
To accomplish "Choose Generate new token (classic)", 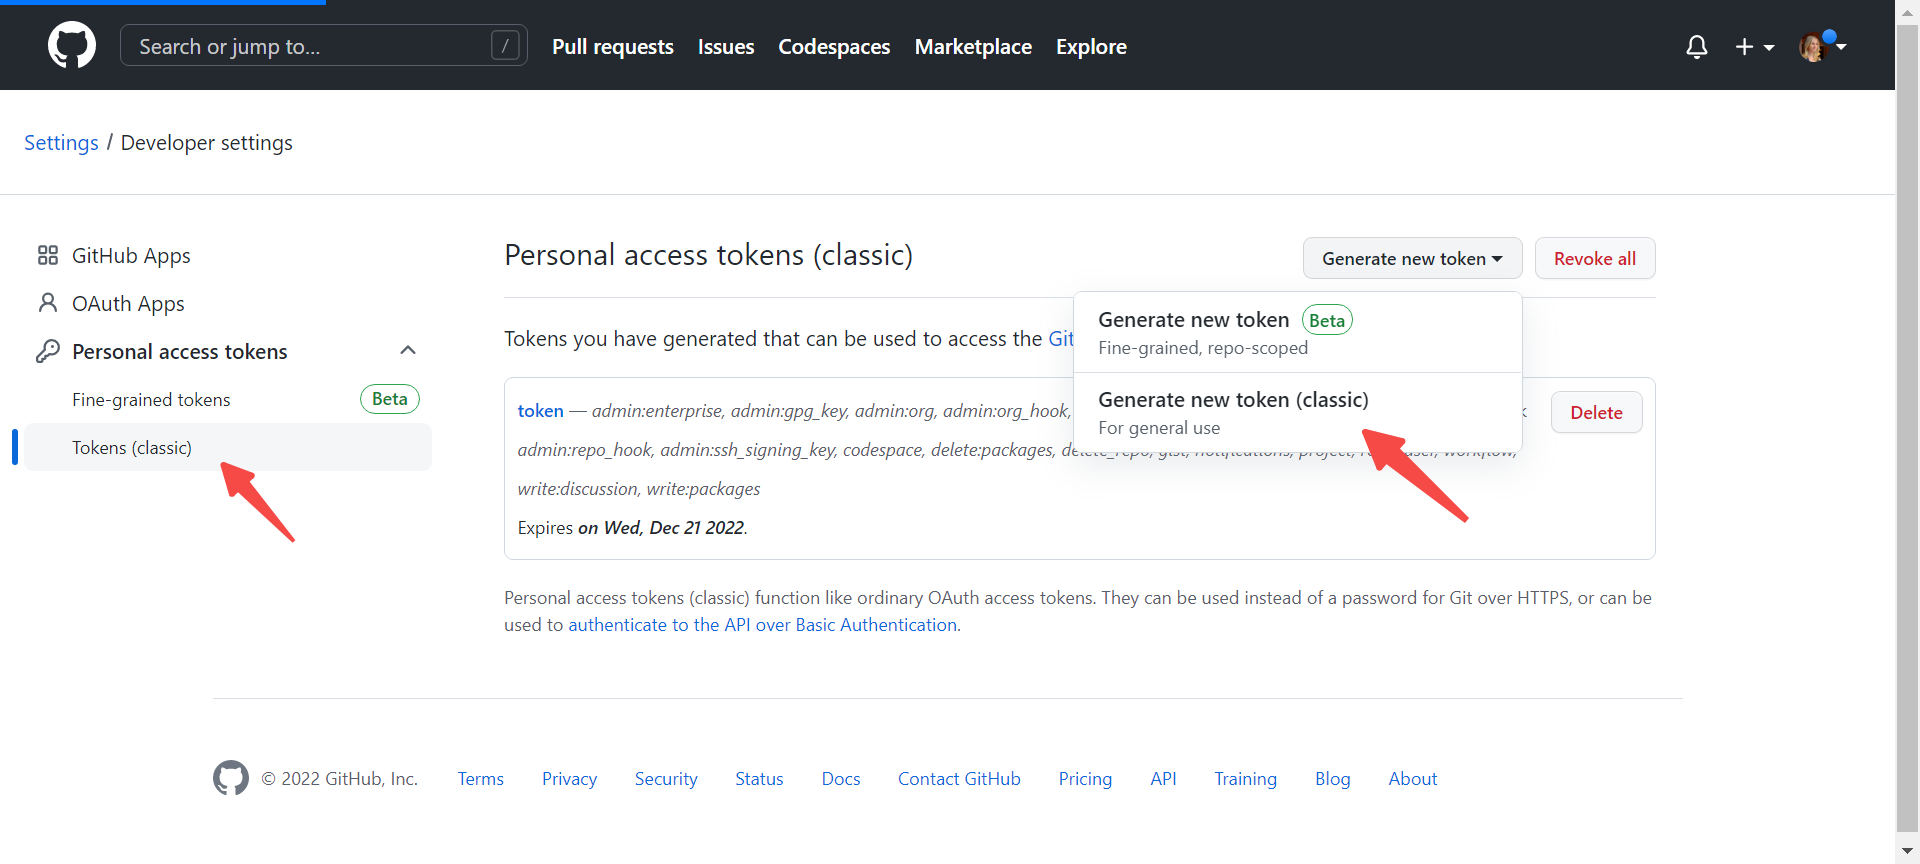I will [1298, 412].
